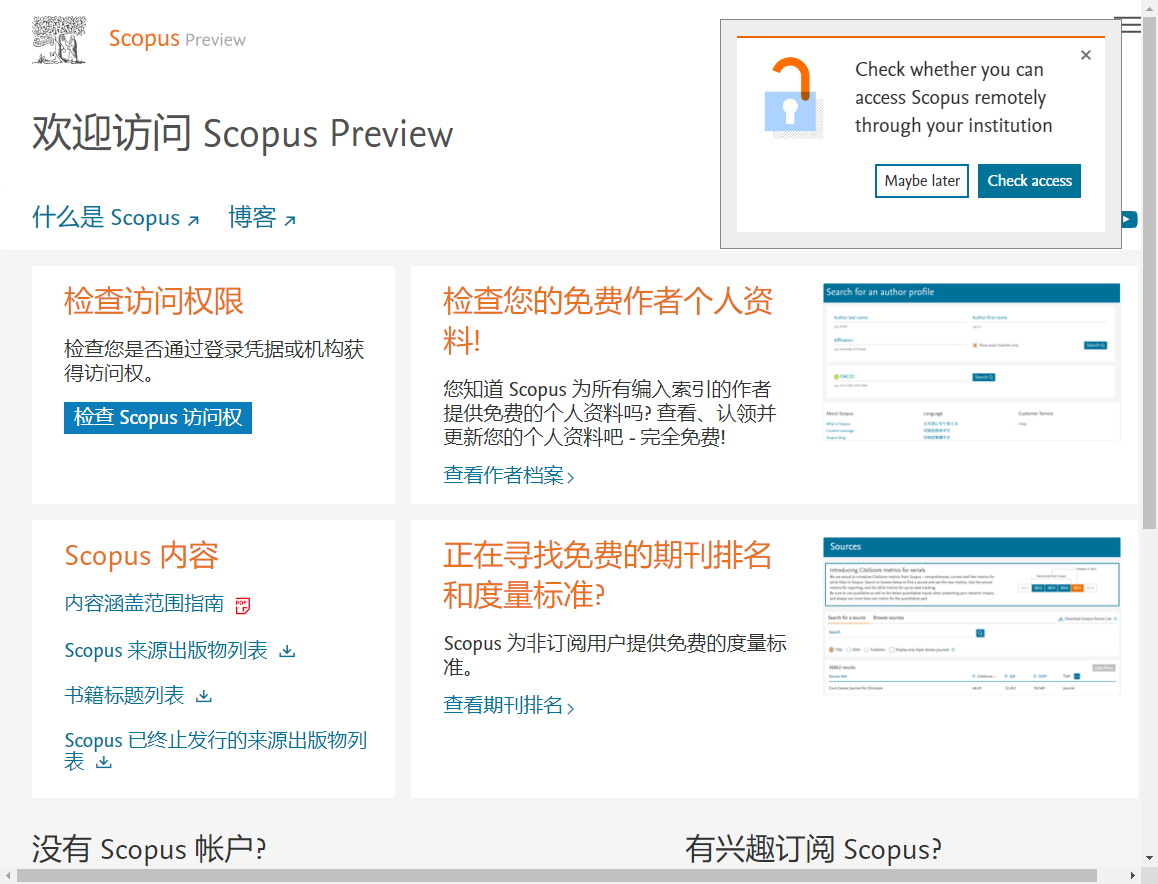Click author profile search thumbnail
1158x884 pixels.
pos(972,363)
